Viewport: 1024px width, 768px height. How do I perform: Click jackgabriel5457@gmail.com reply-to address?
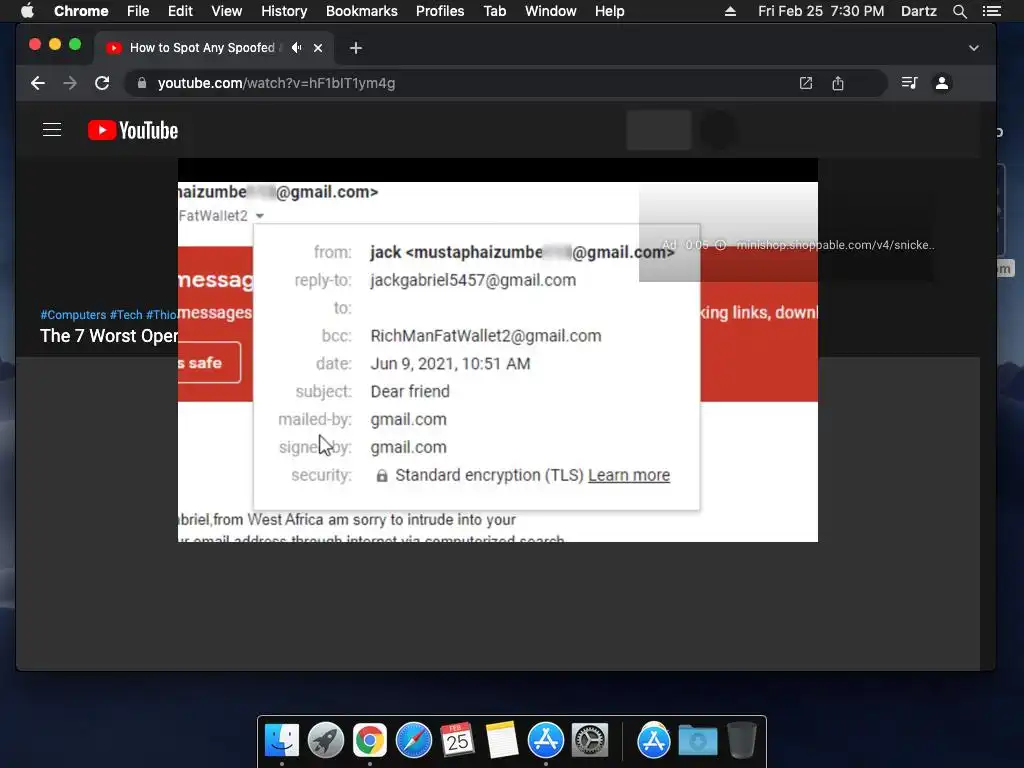[x=473, y=280]
